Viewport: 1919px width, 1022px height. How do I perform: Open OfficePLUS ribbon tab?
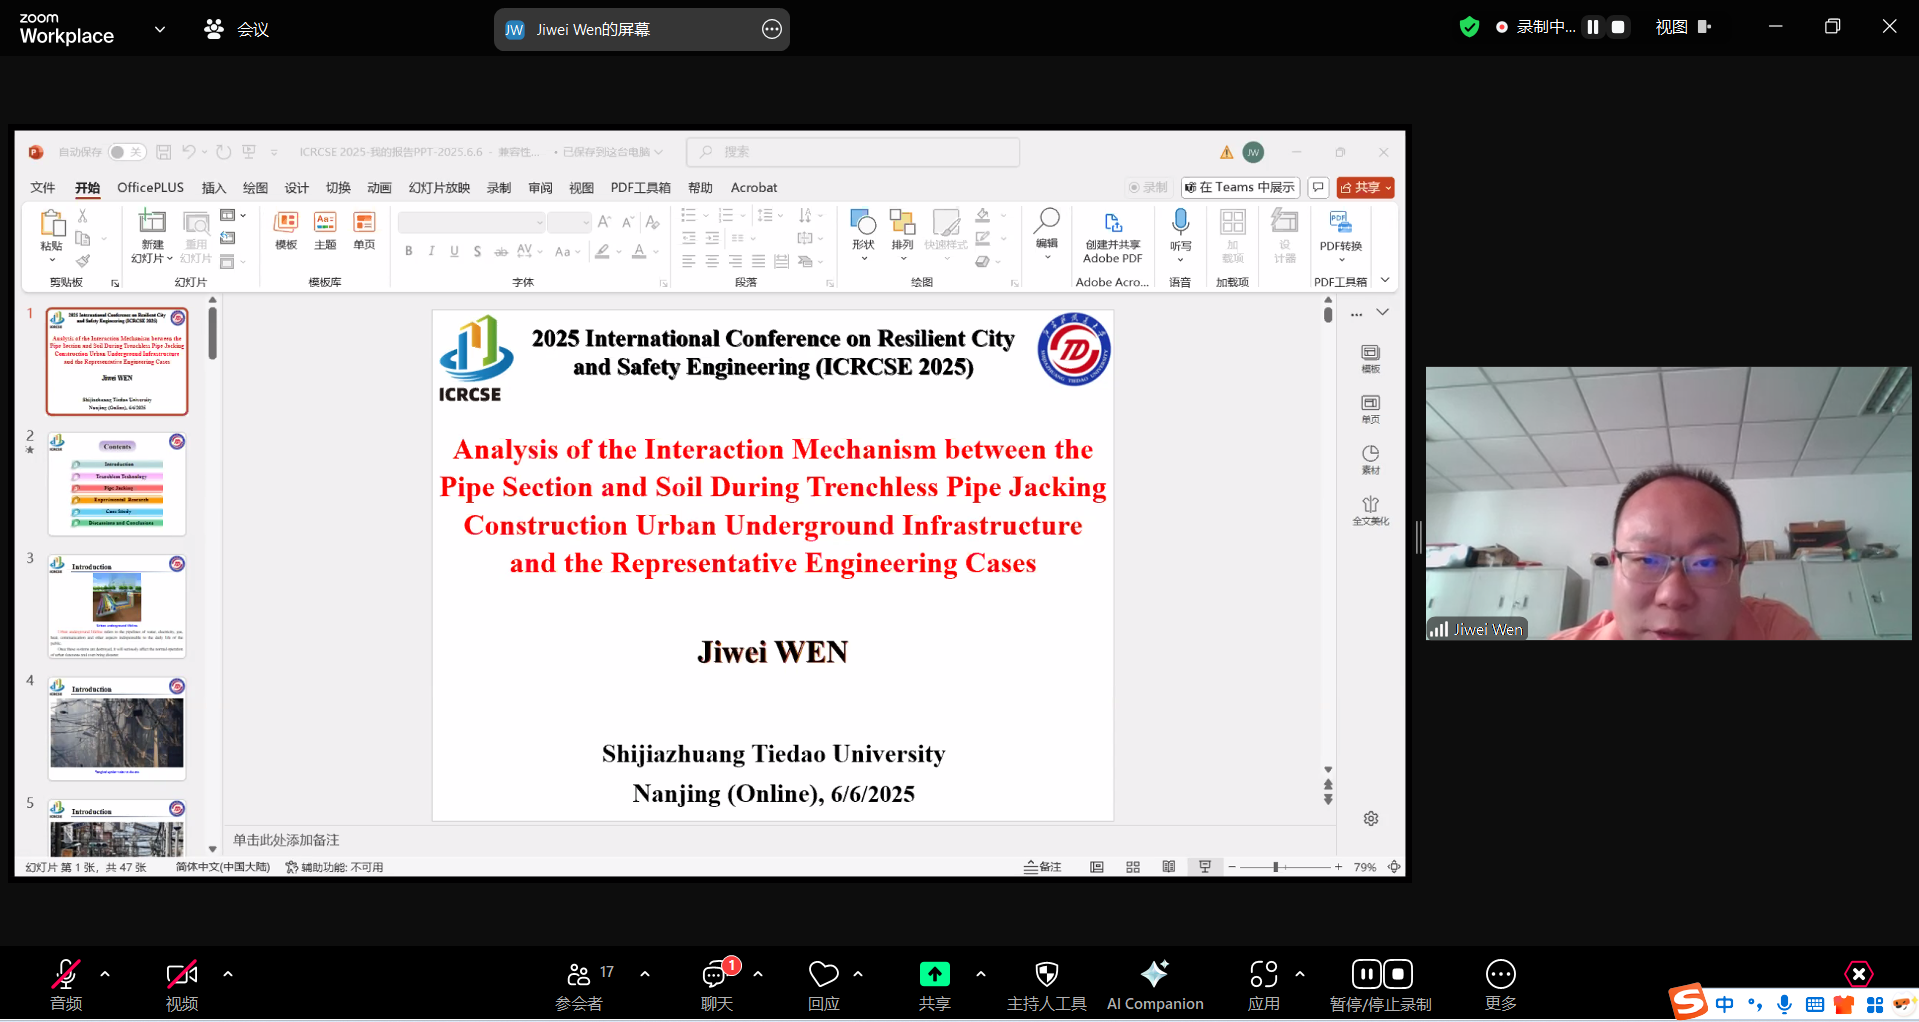point(151,187)
